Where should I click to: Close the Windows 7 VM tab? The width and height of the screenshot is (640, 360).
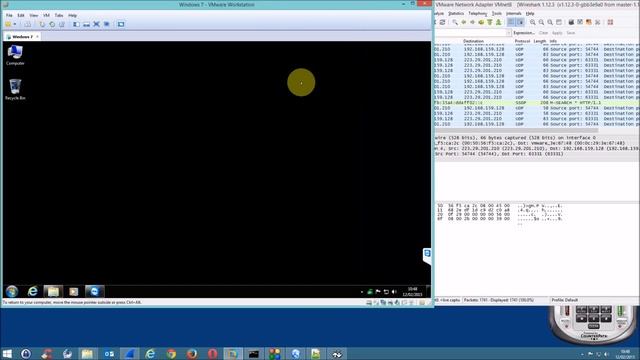coord(37,37)
